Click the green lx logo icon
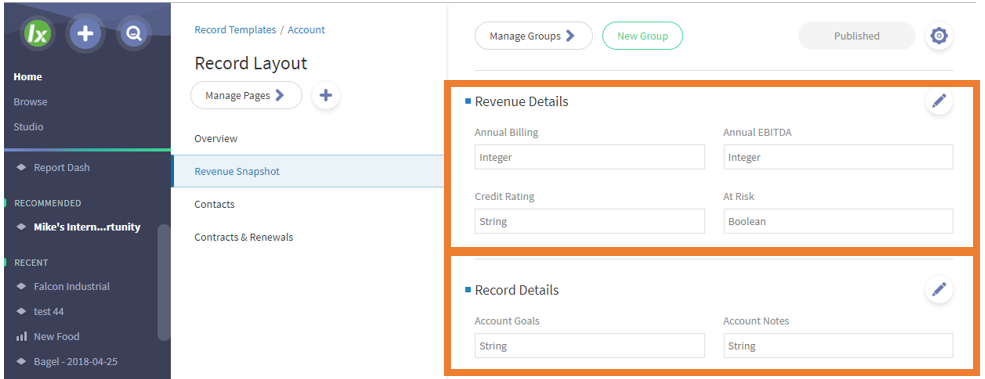Viewport: 985px width, 379px height. tap(39, 33)
